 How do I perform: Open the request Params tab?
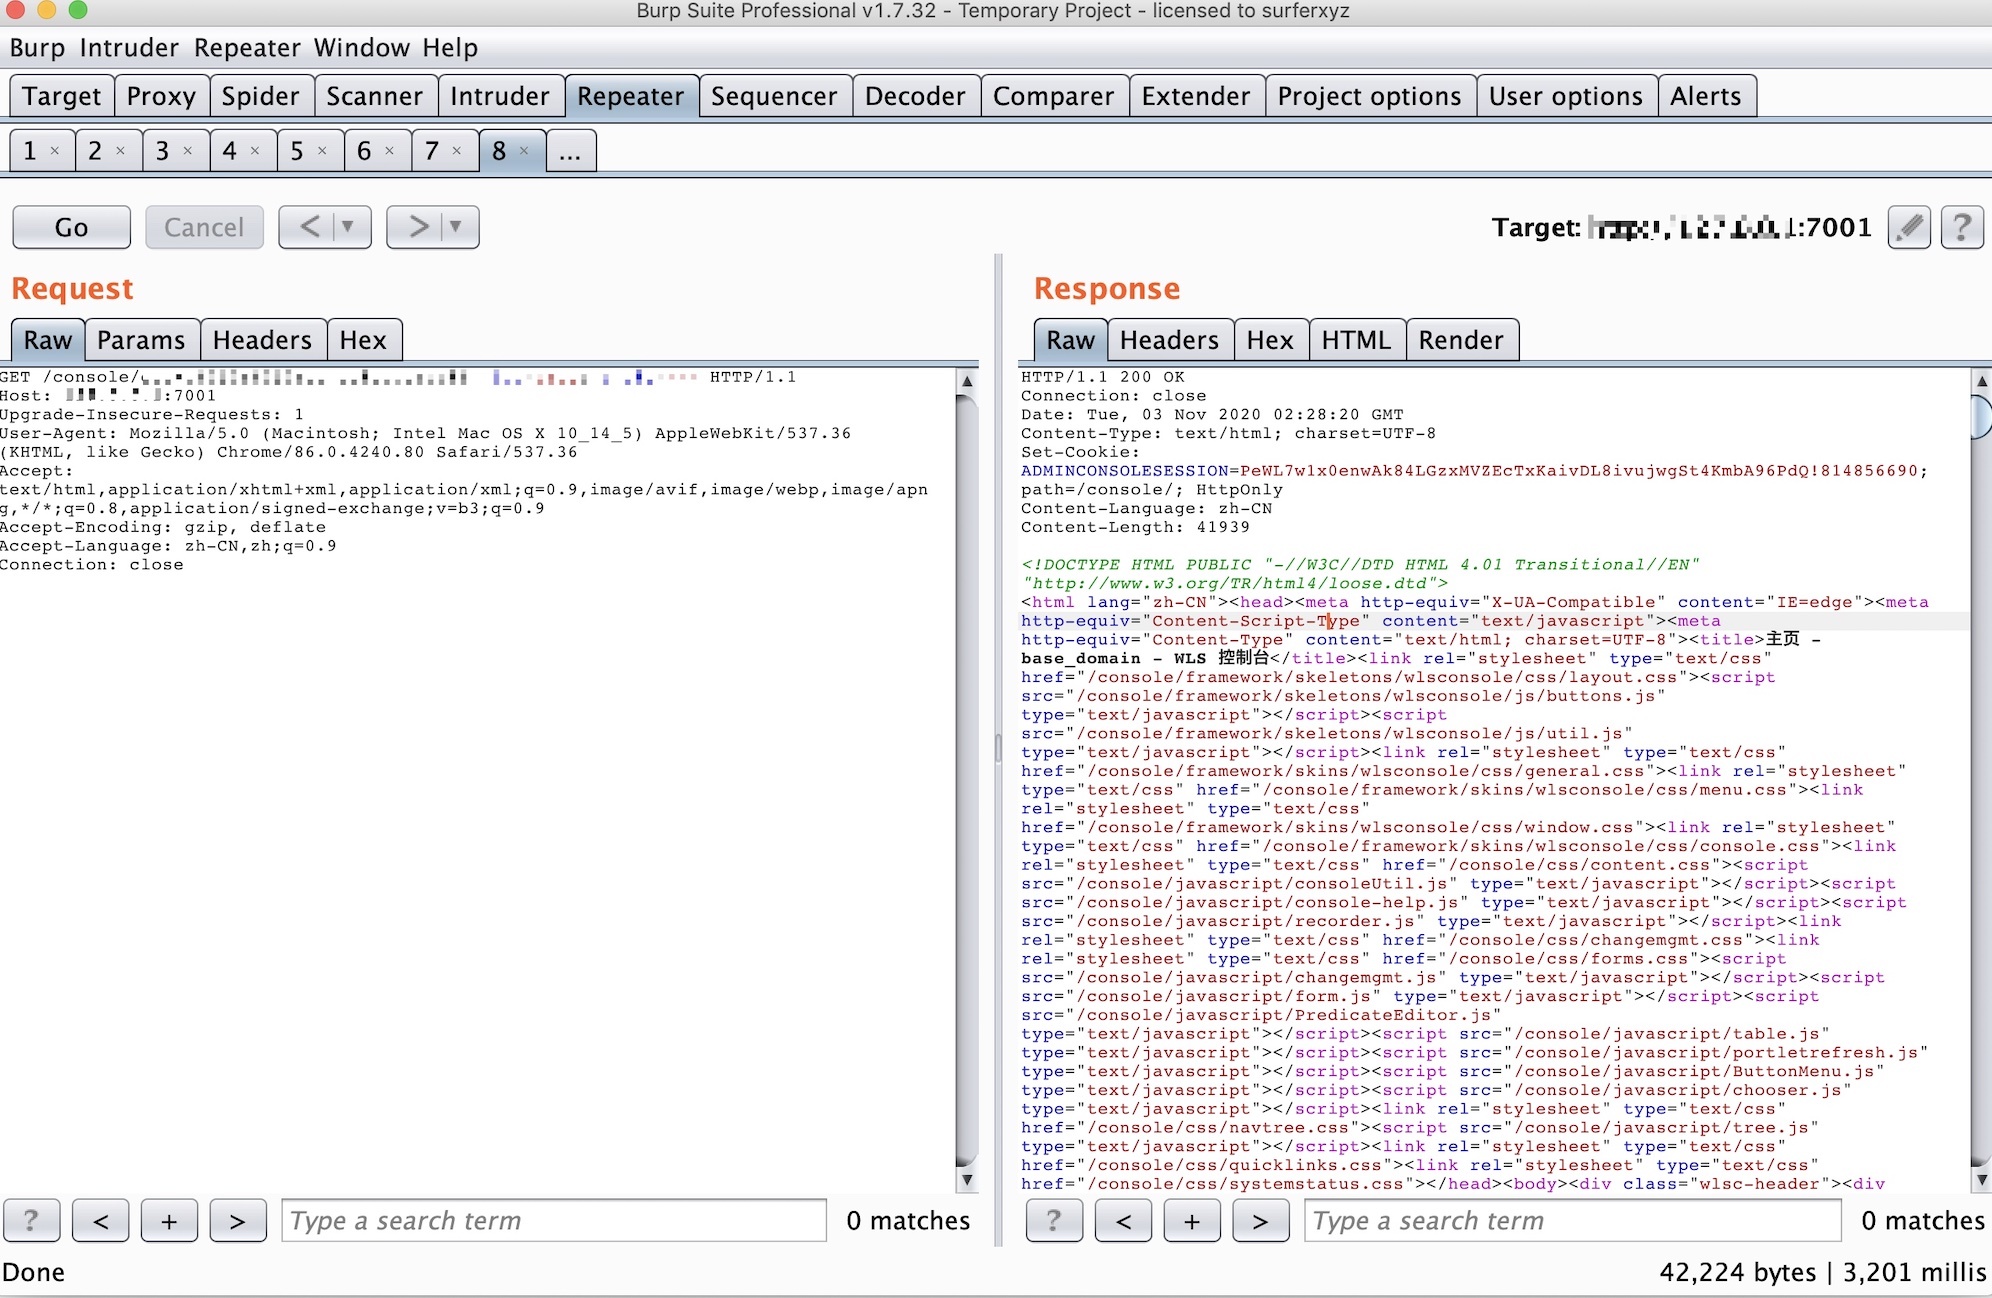point(141,340)
